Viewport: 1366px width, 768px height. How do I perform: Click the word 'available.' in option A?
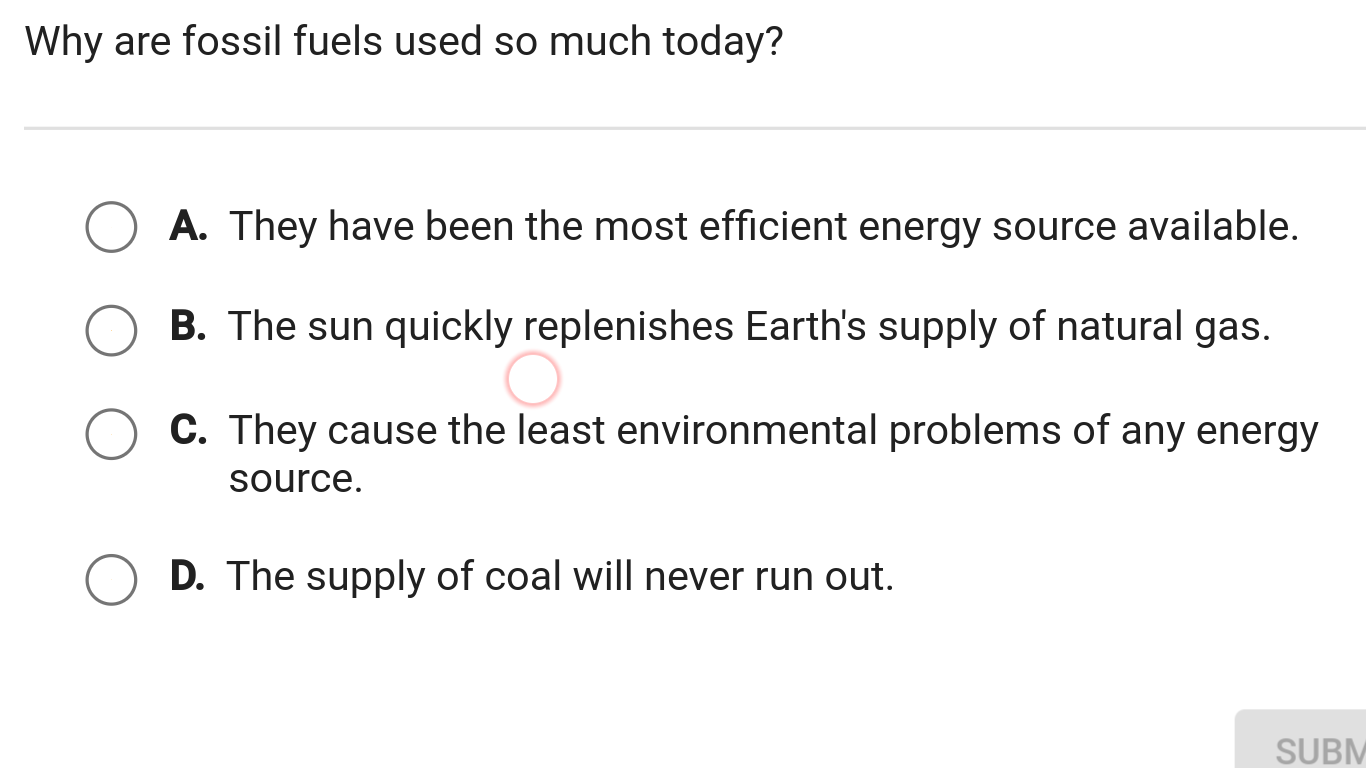click(1213, 226)
